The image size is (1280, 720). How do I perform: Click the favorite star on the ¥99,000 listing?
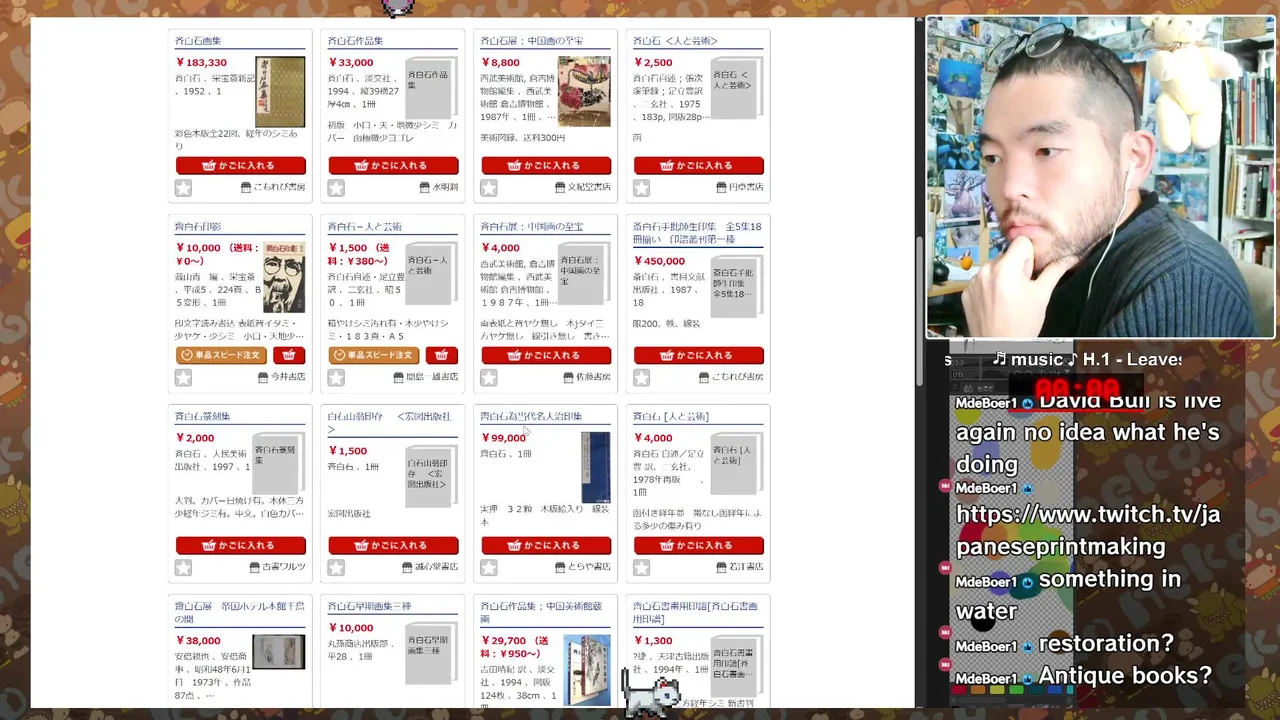(489, 568)
